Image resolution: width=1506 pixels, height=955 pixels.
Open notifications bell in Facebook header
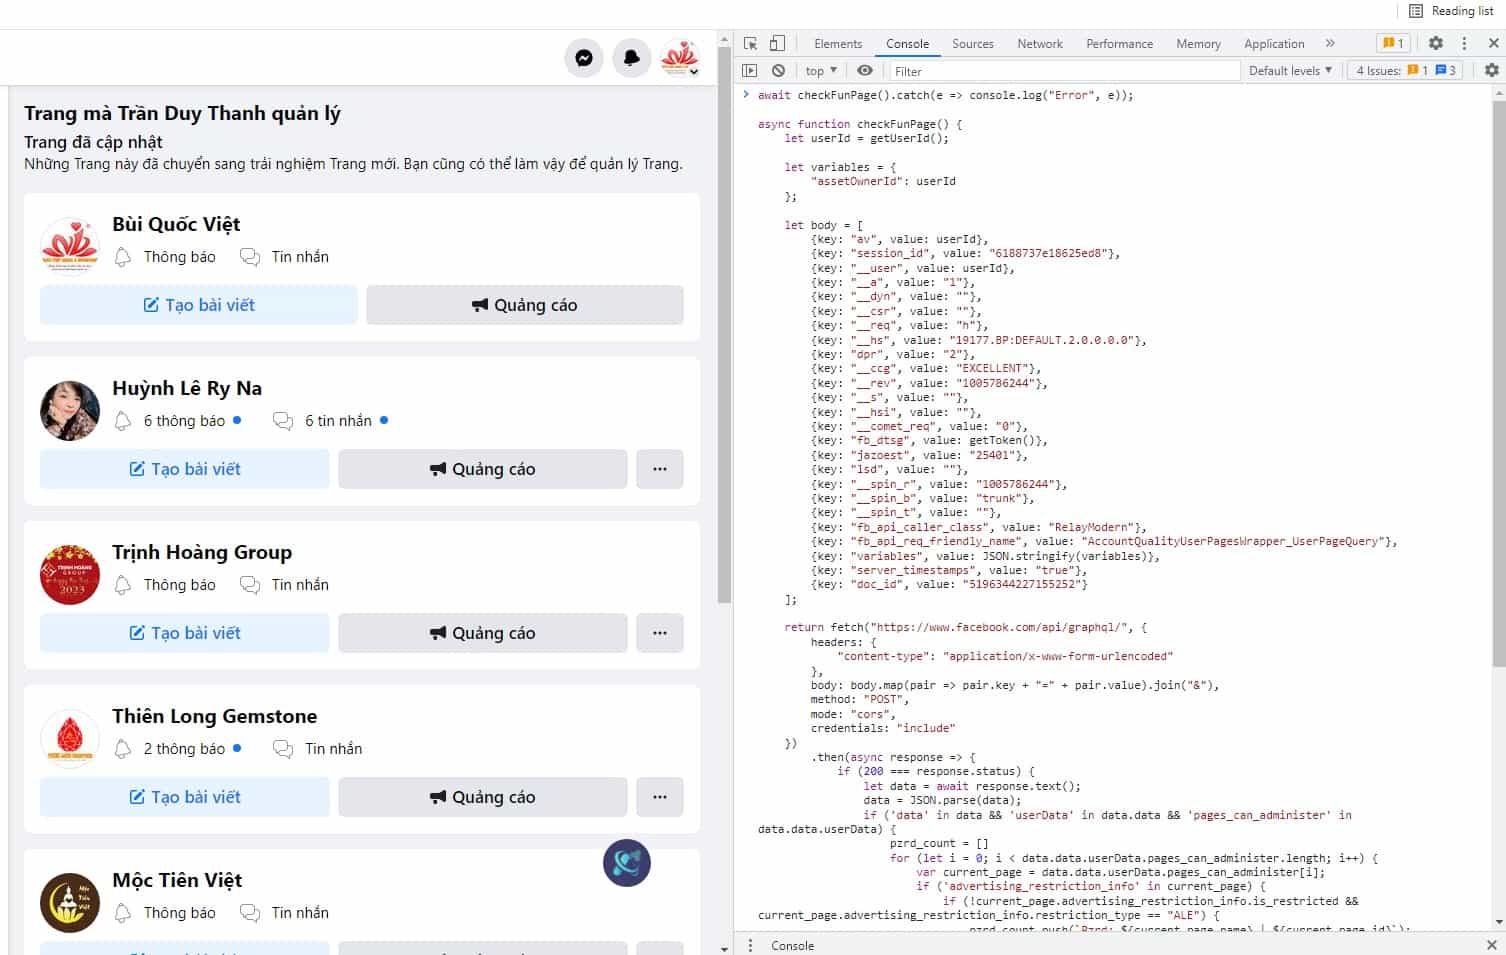[632, 58]
